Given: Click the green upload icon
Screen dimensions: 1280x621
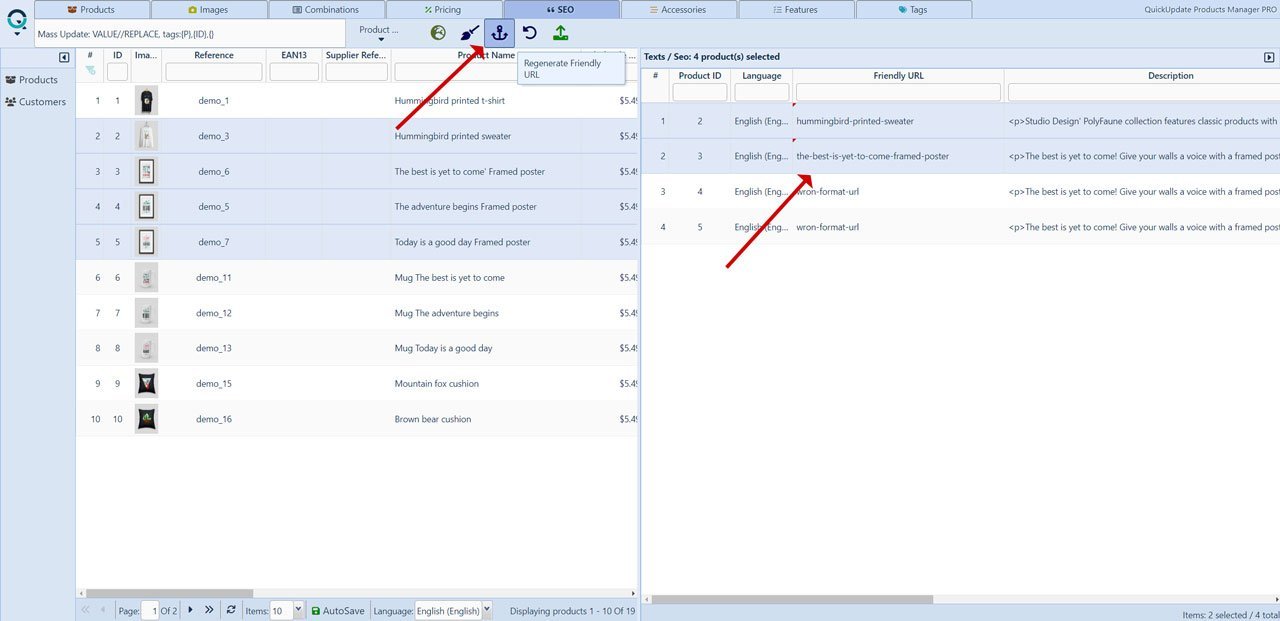Looking at the screenshot, I should [x=560, y=33].
